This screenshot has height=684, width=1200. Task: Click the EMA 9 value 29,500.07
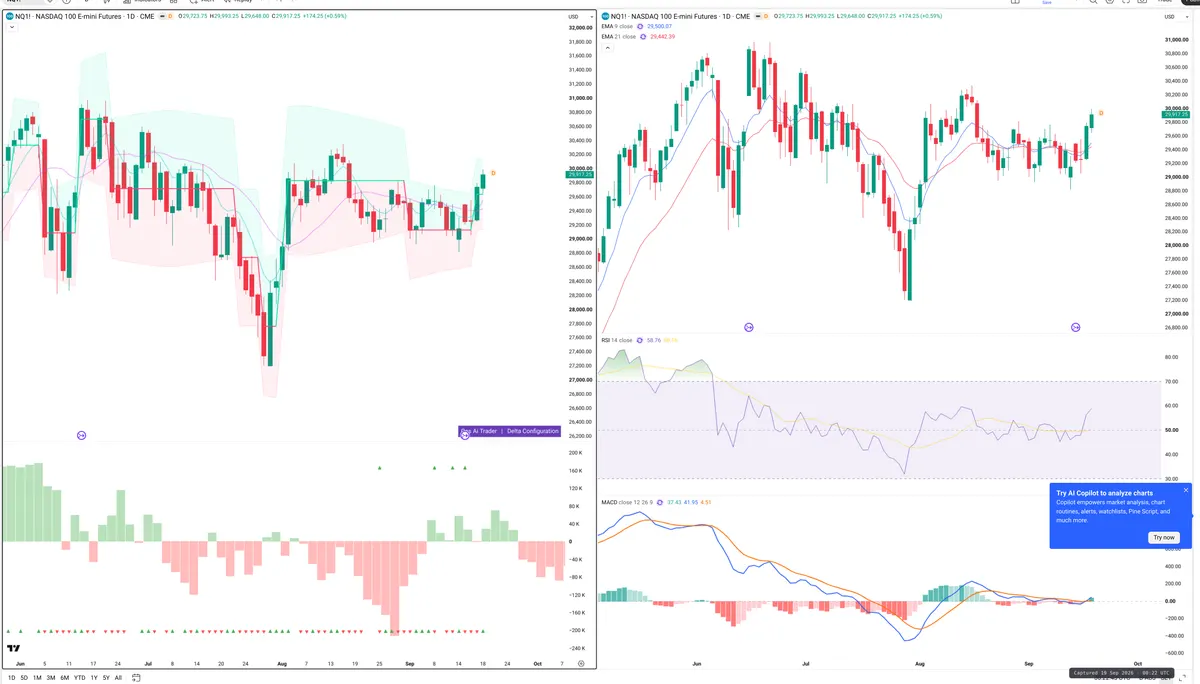coord(660,26)
